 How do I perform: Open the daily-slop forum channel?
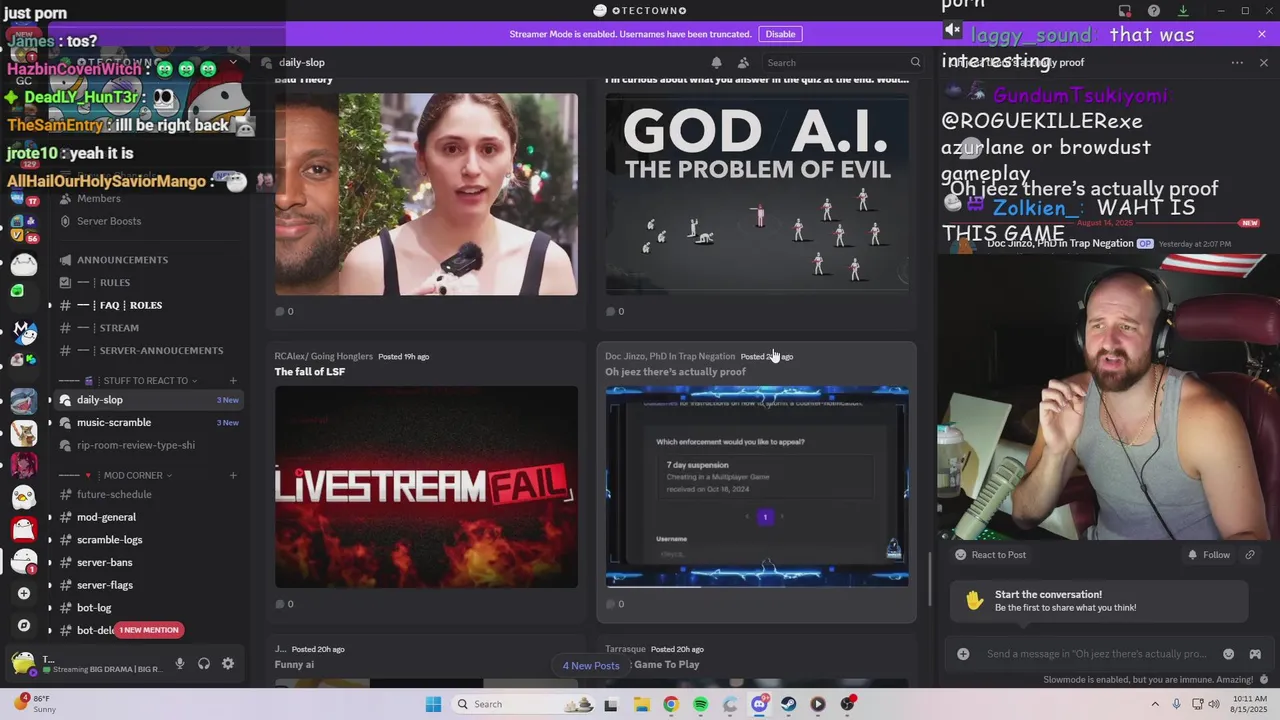tap(149, 400)
